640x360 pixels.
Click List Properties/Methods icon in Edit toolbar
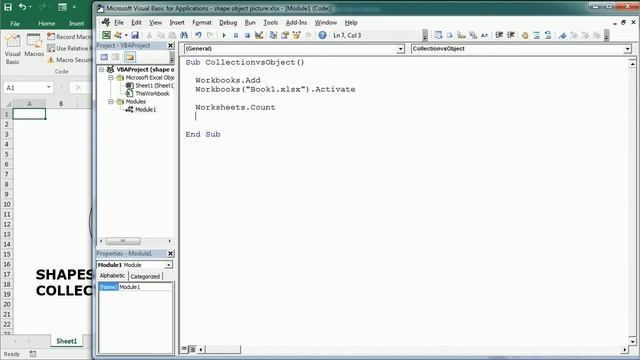coord(438,36)
